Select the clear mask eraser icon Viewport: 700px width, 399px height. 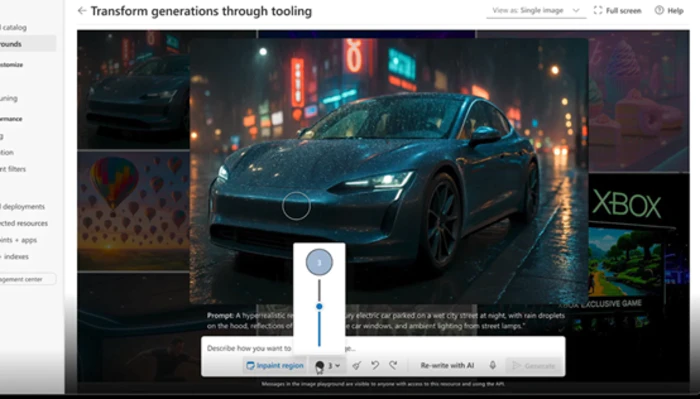(356, 366)
